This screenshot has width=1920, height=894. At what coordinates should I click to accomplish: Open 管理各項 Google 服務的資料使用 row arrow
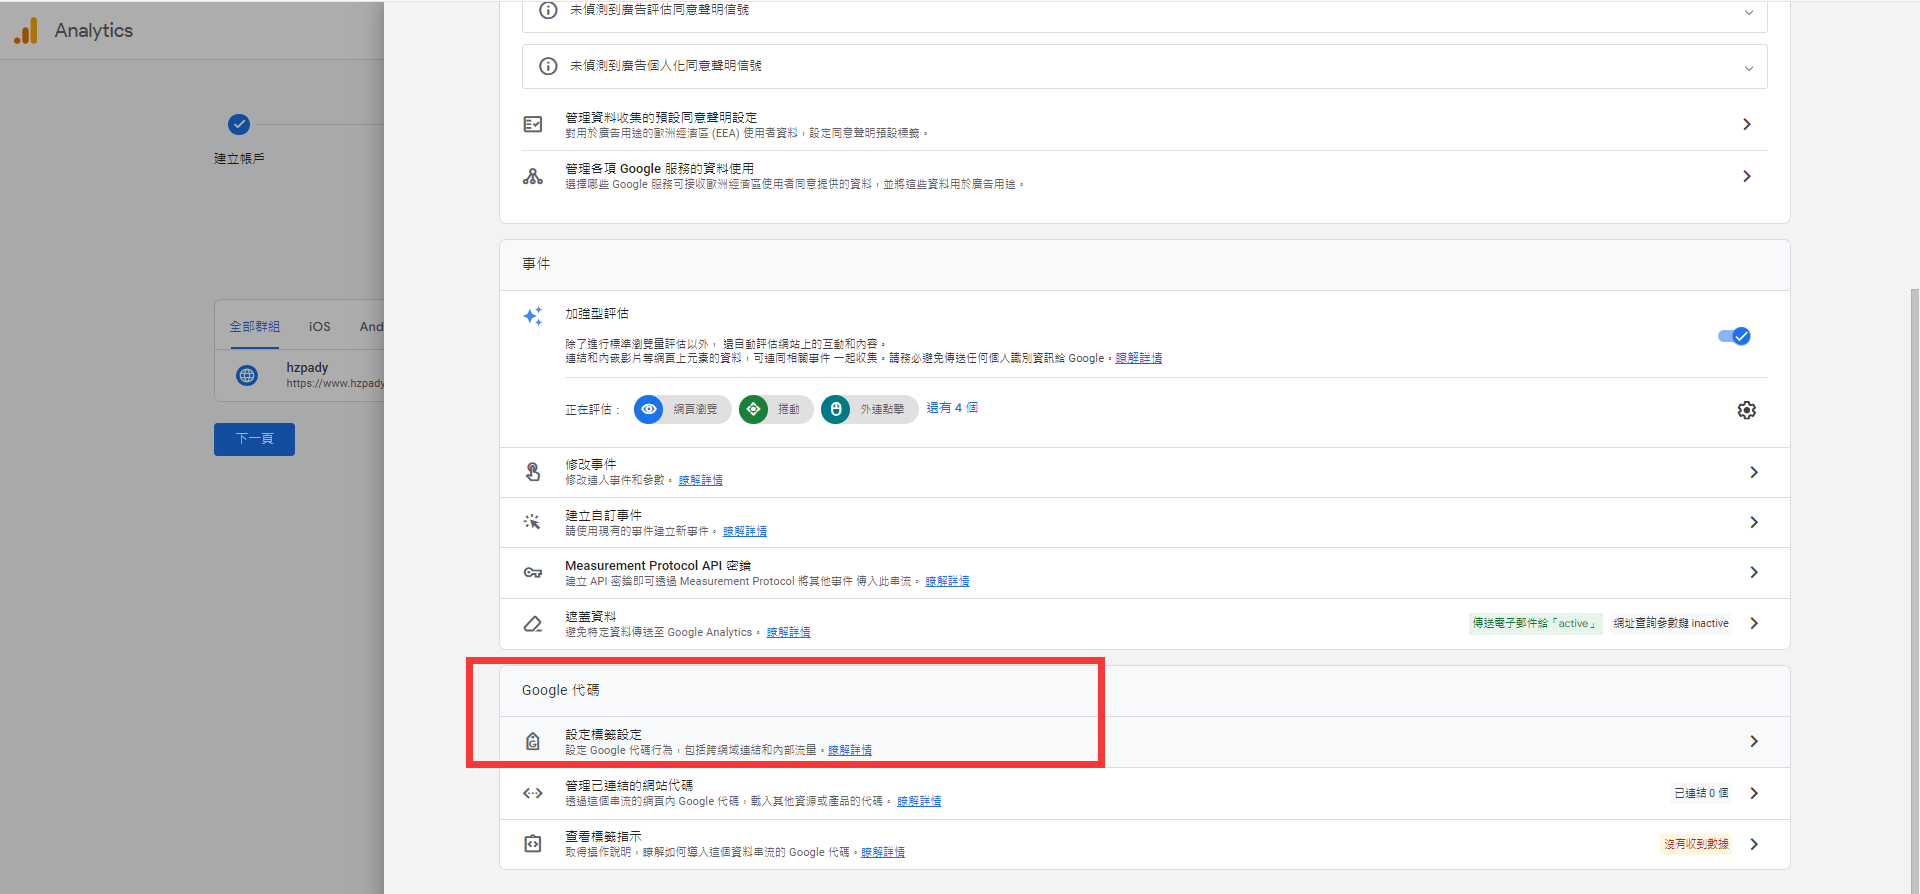click(x=1746, y=176)
